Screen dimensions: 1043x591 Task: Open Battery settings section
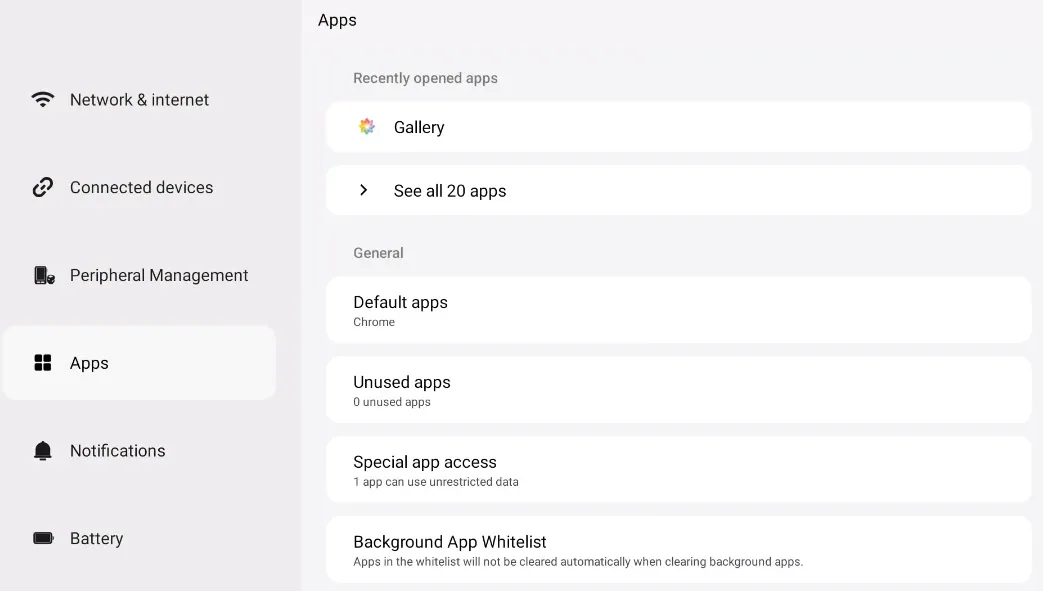point(96,538)
